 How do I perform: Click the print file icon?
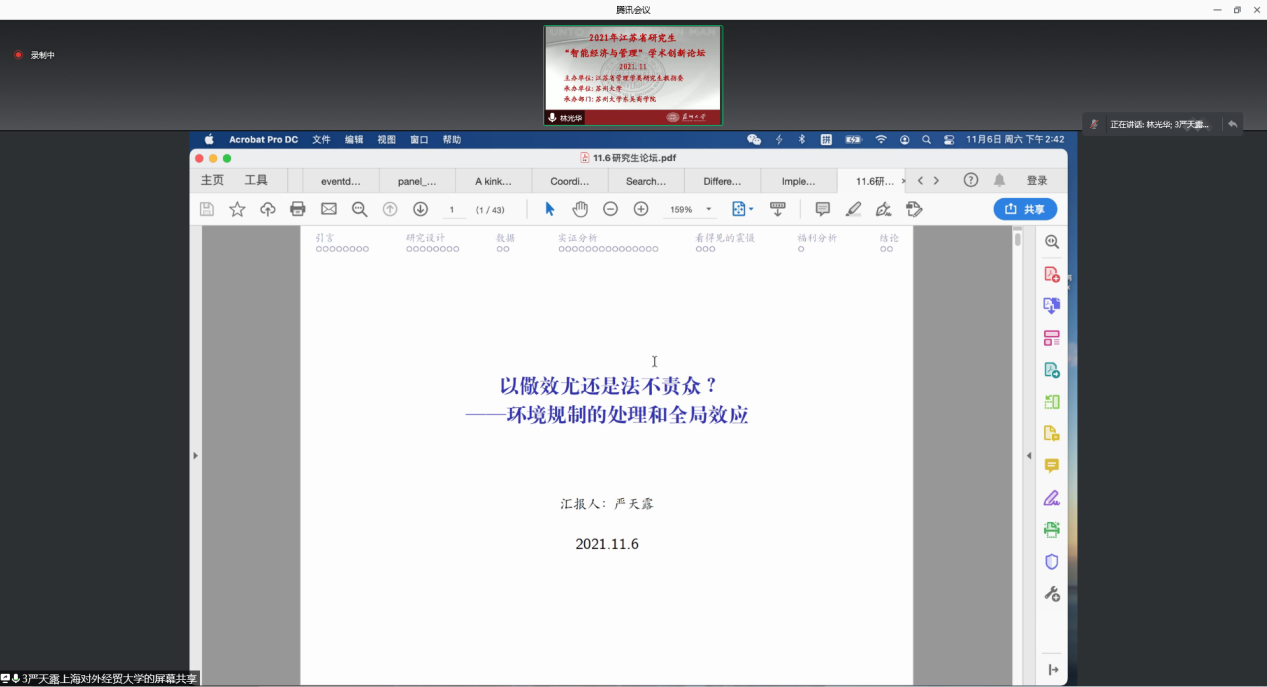(297, 209)
